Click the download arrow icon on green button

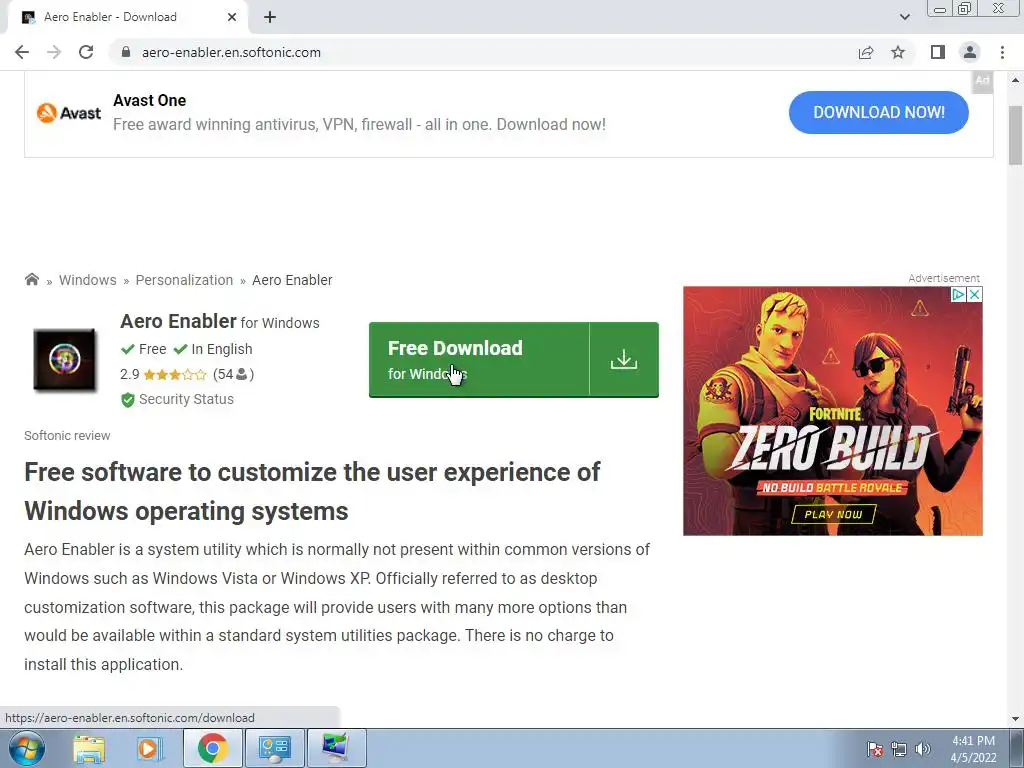tap(624, 359)
